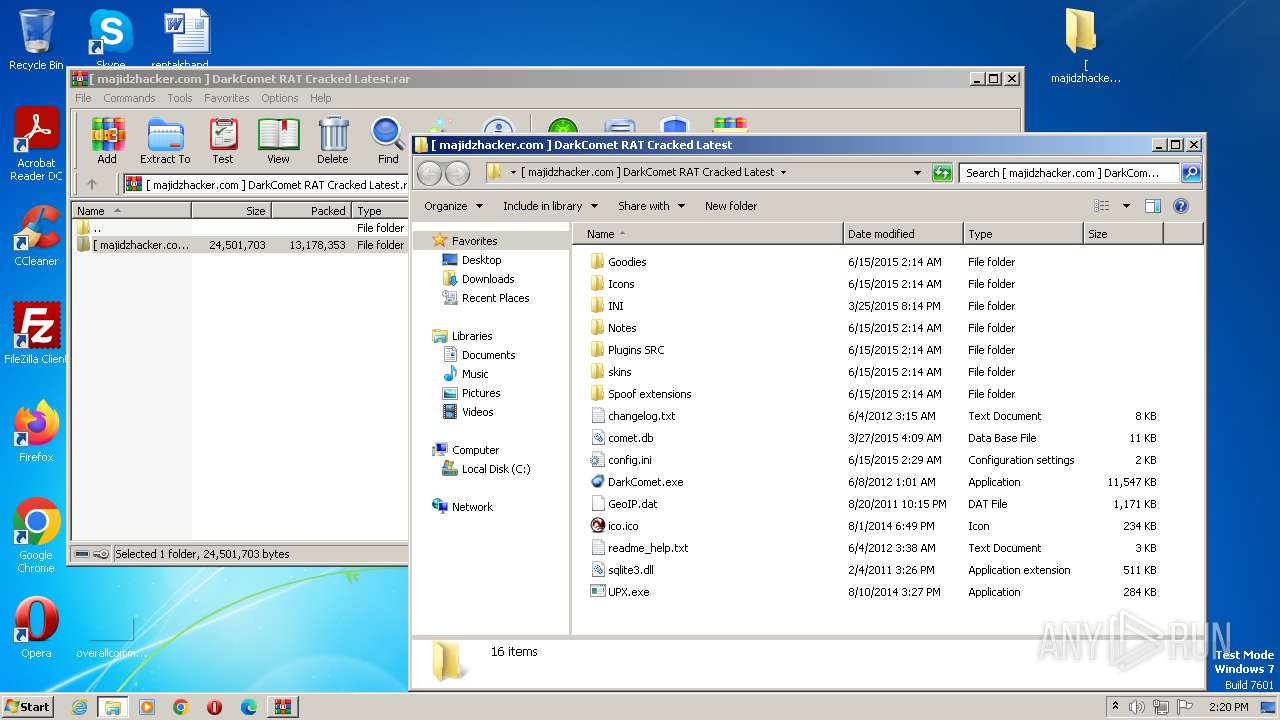Open Acrobat Reader DC desktop shortcut

37,144
